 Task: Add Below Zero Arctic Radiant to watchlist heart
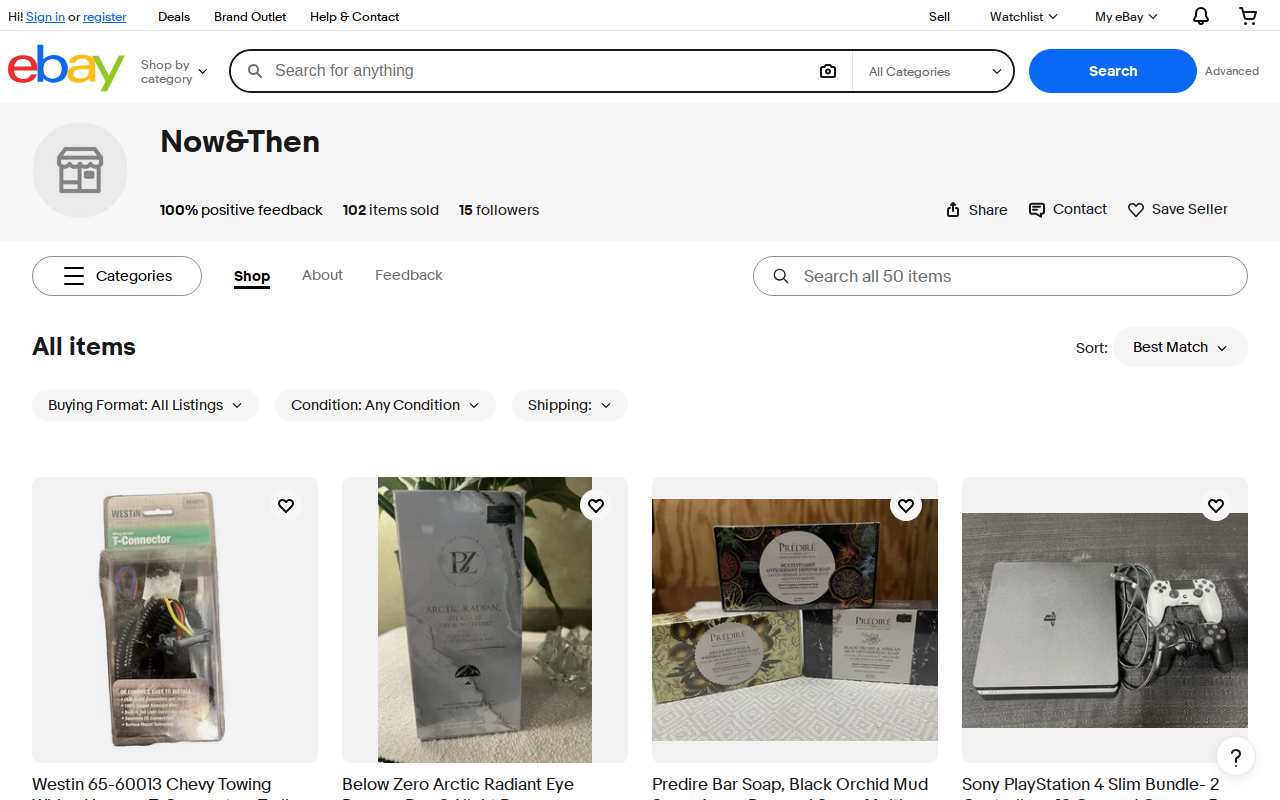tap(596, 506)
